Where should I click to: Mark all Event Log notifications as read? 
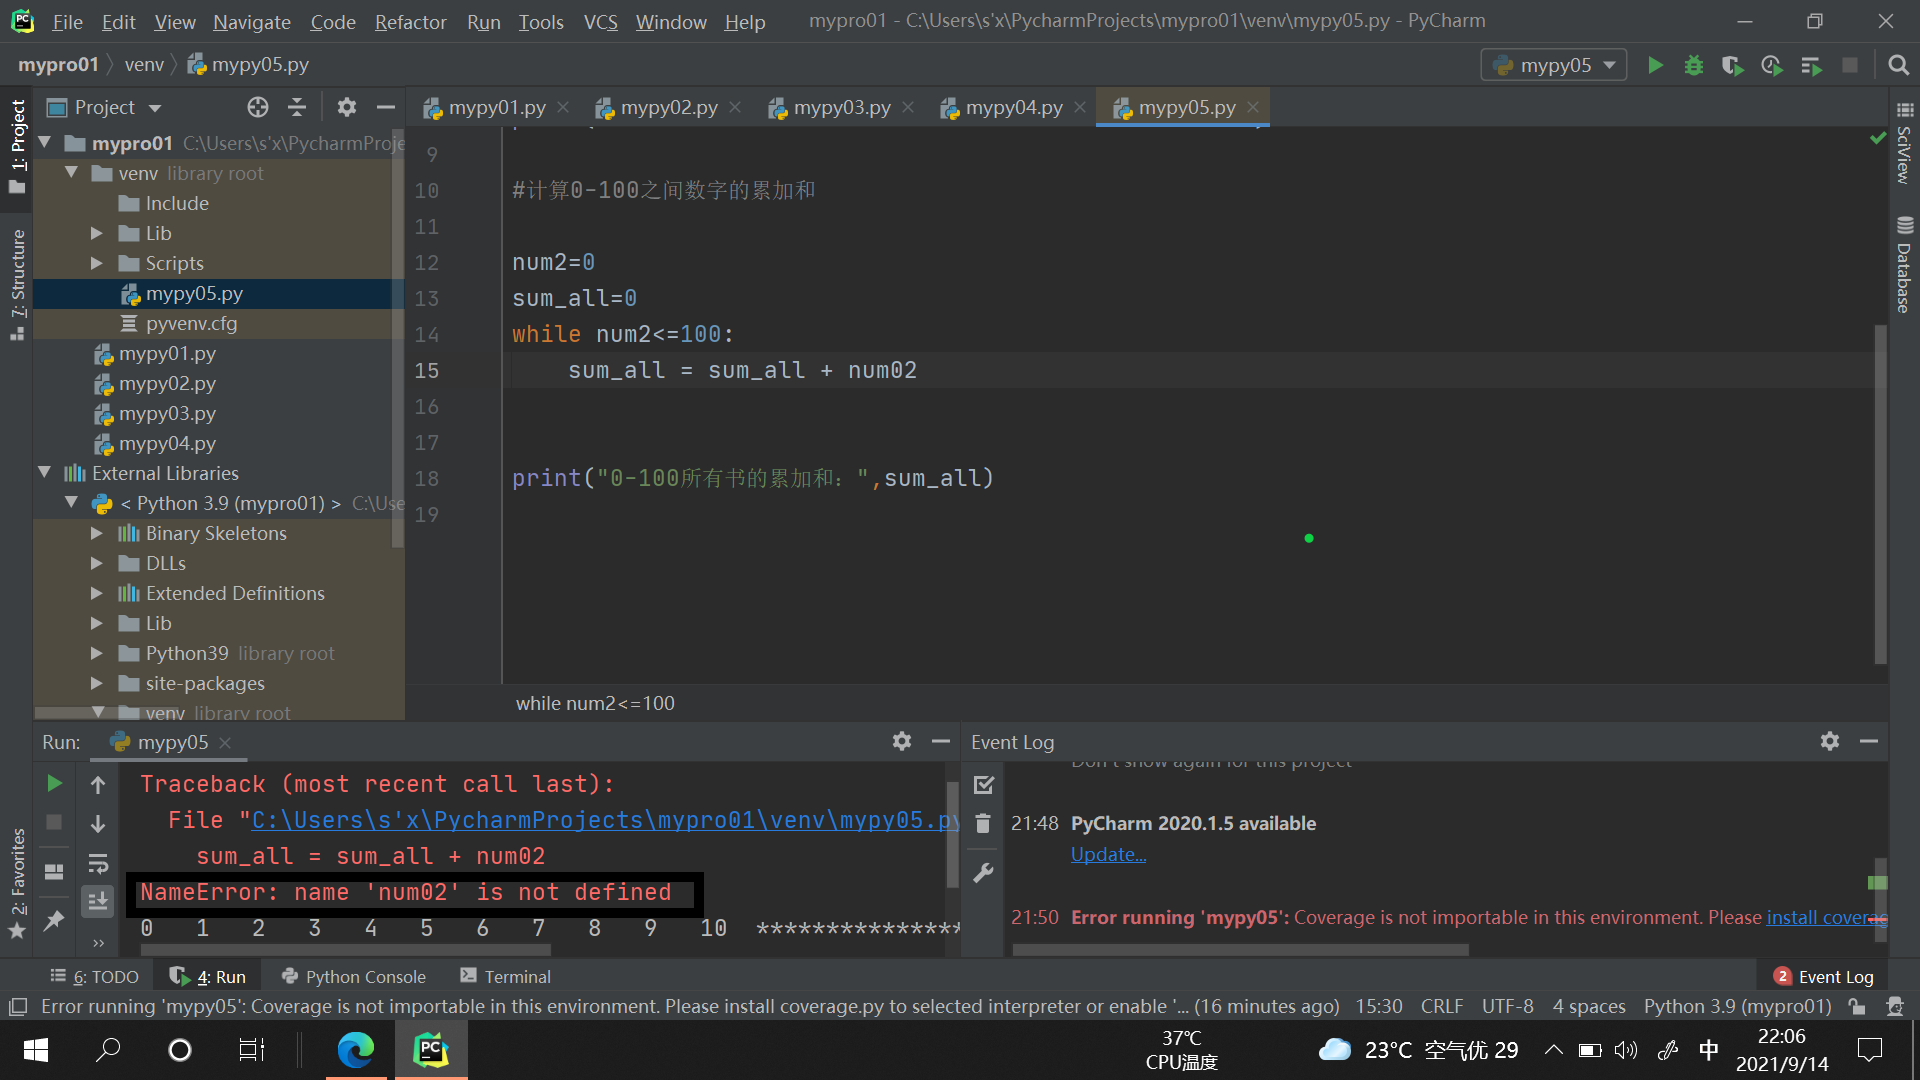point(983,785)
